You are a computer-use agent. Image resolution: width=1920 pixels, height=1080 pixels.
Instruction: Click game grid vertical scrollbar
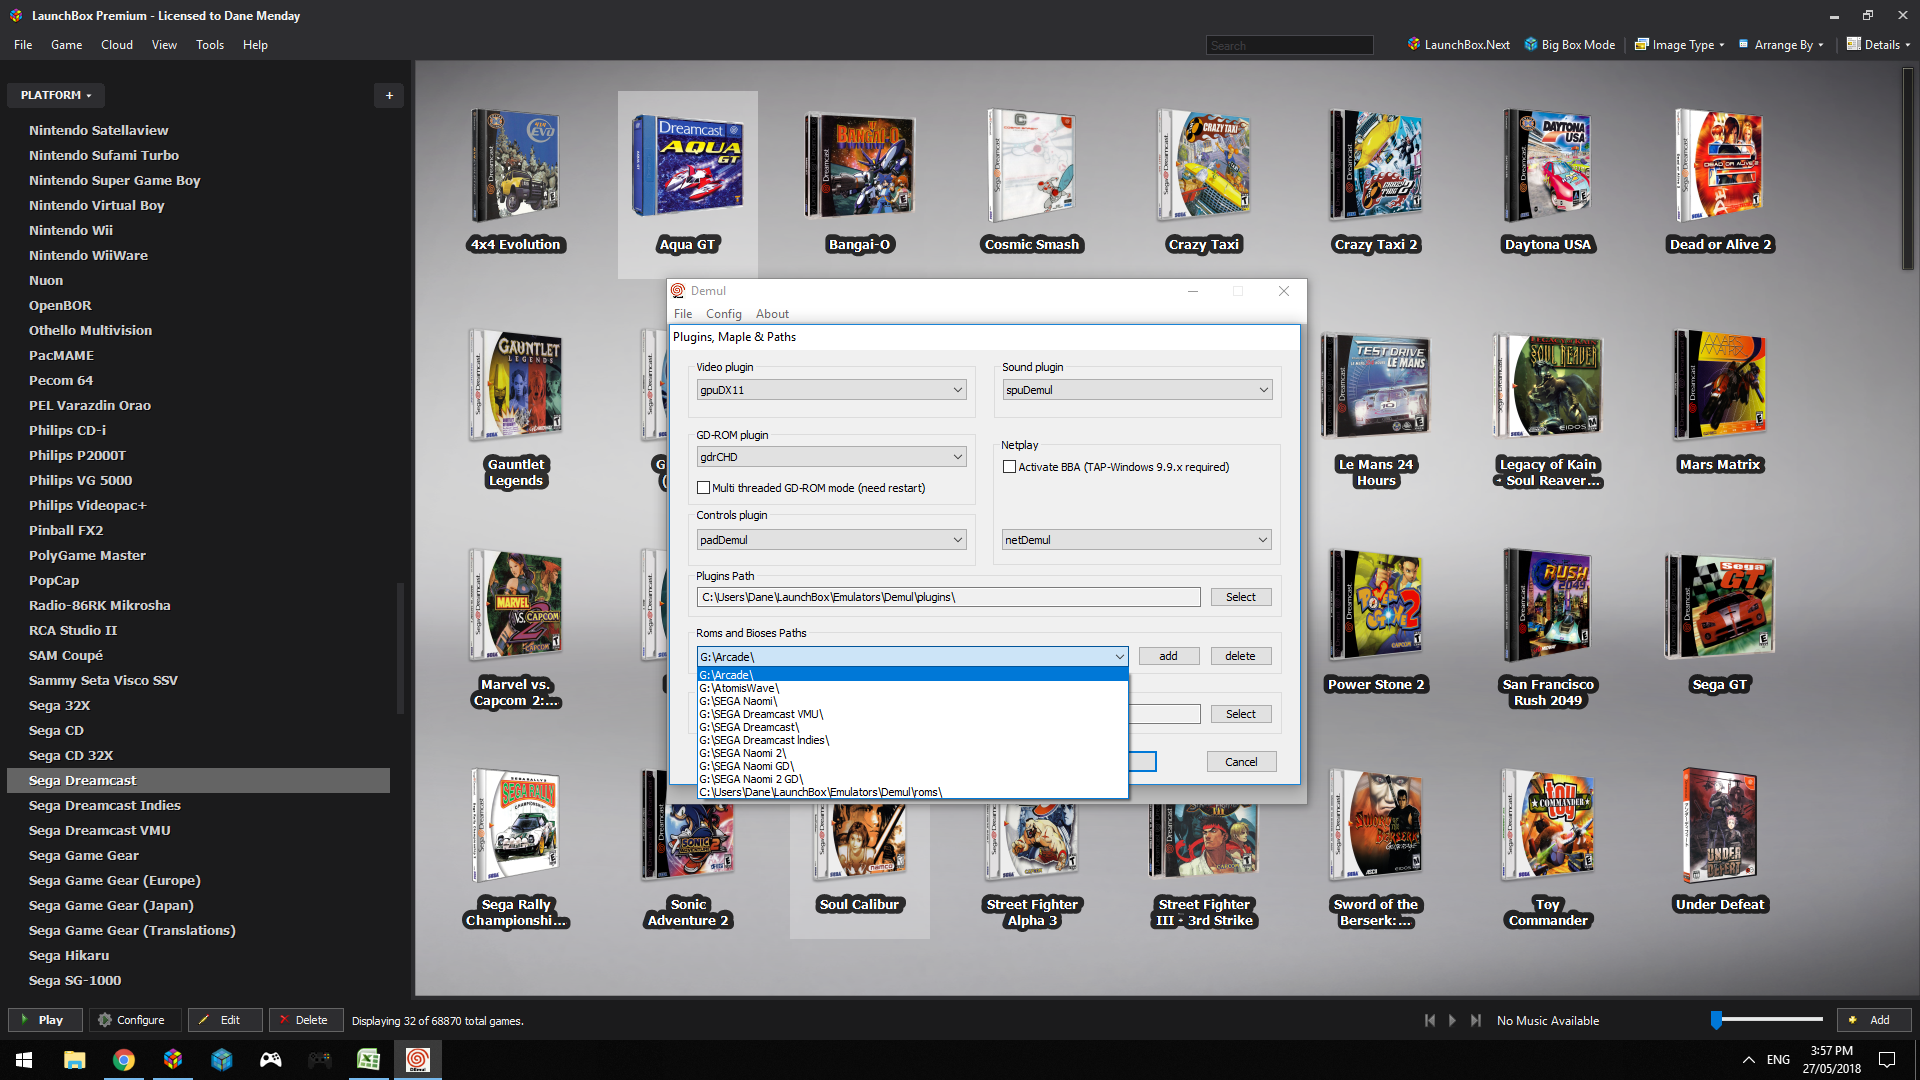[x=1907, y=170]
